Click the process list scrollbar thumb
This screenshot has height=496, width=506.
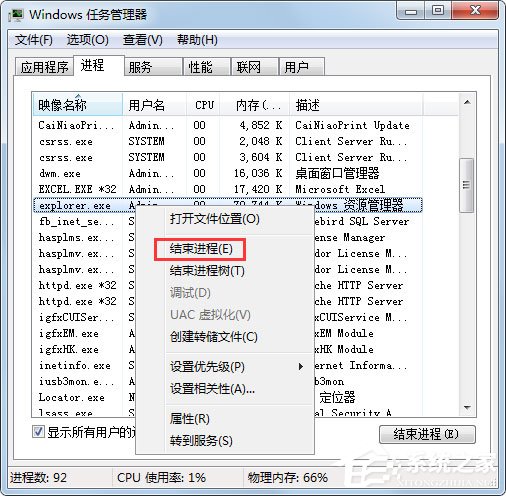pos(467,185)
